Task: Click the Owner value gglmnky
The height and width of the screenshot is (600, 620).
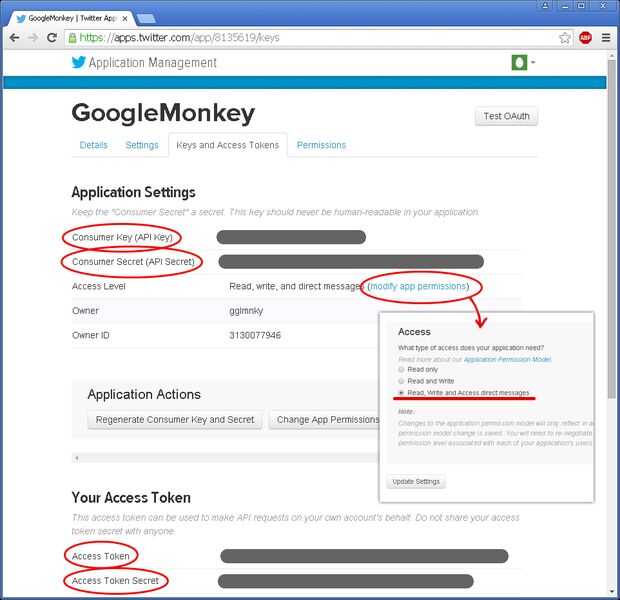Action: coord(246,311)
